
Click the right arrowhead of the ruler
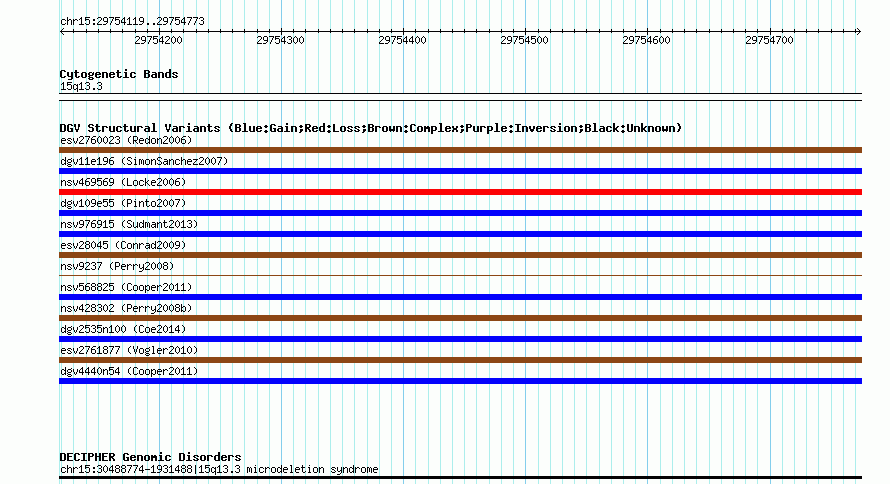[859, 32]
